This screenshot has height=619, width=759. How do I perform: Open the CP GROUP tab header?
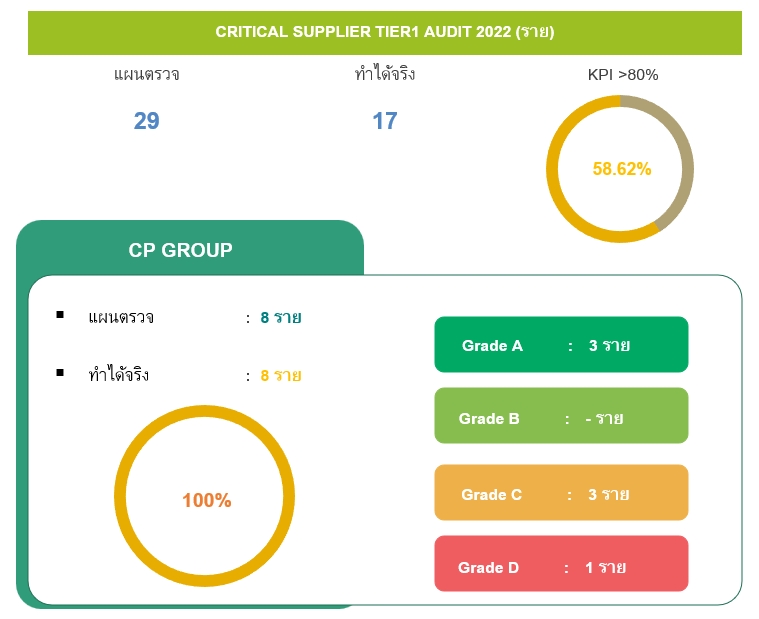pos(190,248)
